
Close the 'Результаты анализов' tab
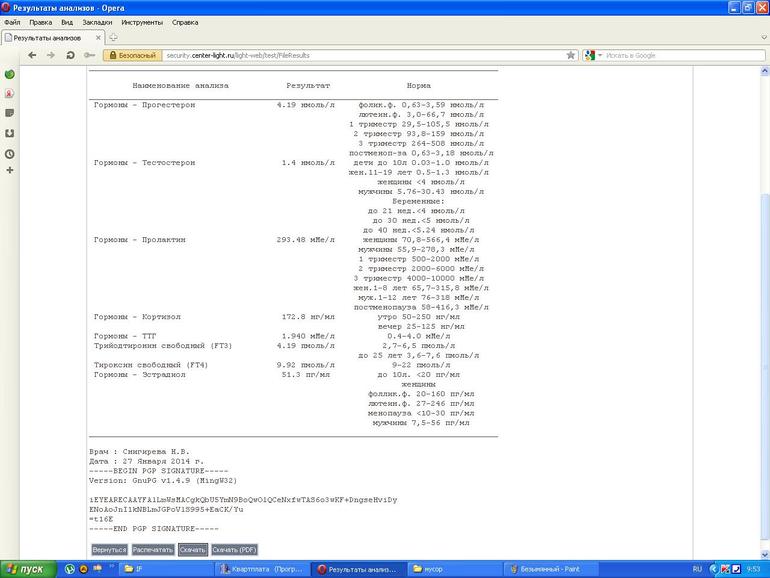coord(98,37)
